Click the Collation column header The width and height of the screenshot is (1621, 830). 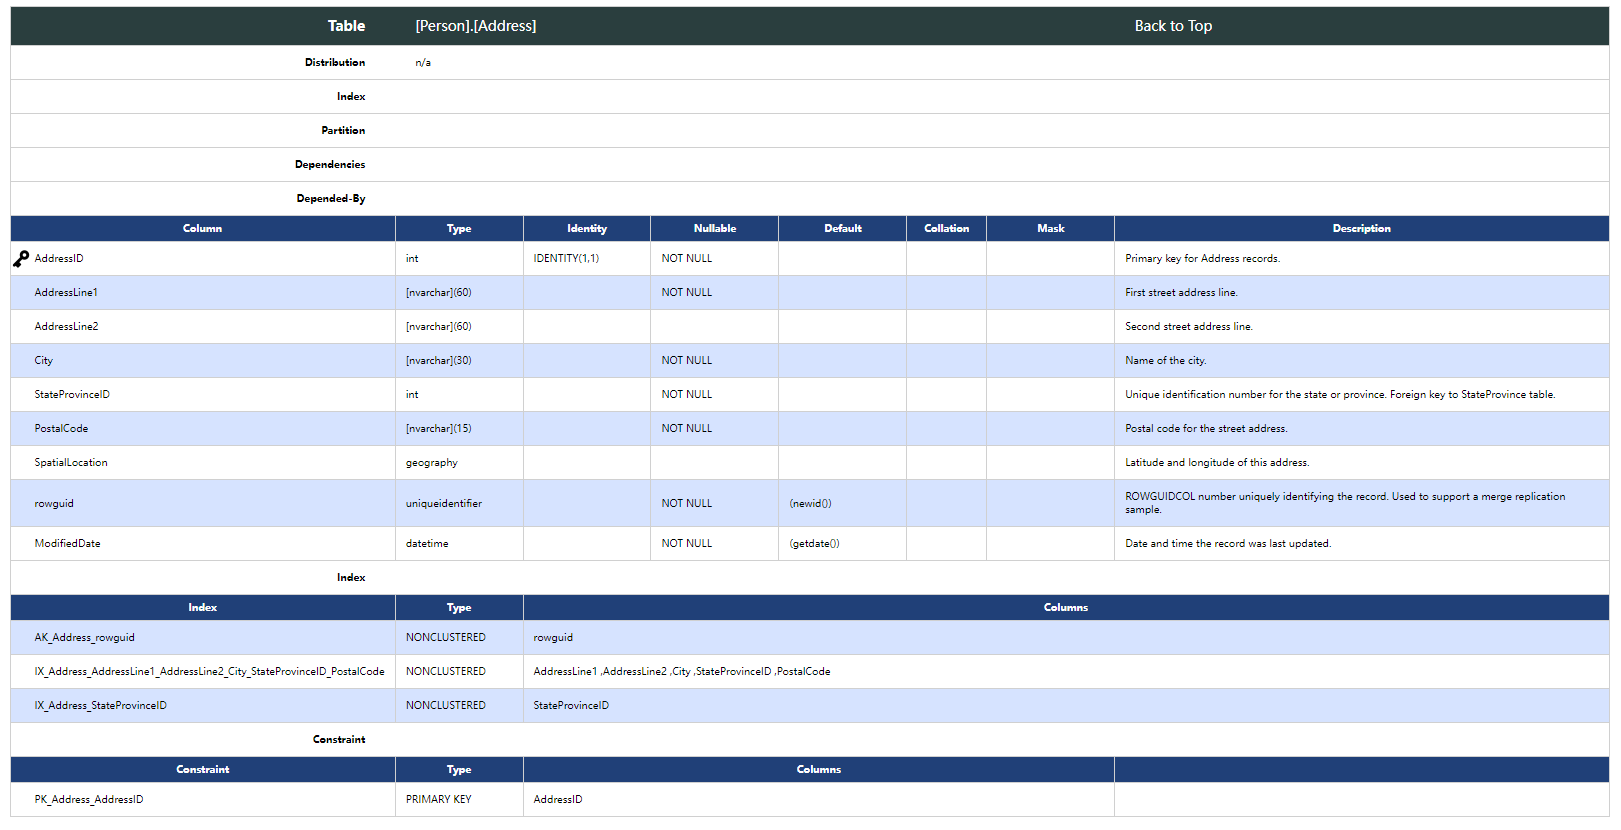(x=946, y=229)
